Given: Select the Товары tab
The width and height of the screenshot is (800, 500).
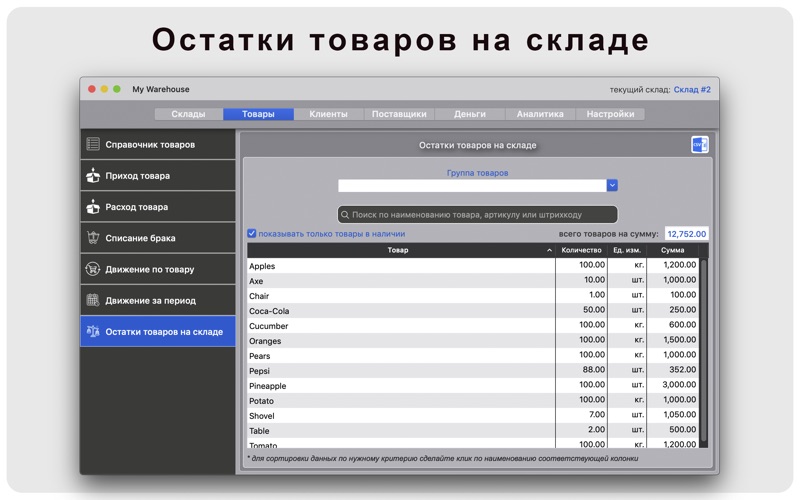Looking at the screenshot, I should tap(258, 114).
